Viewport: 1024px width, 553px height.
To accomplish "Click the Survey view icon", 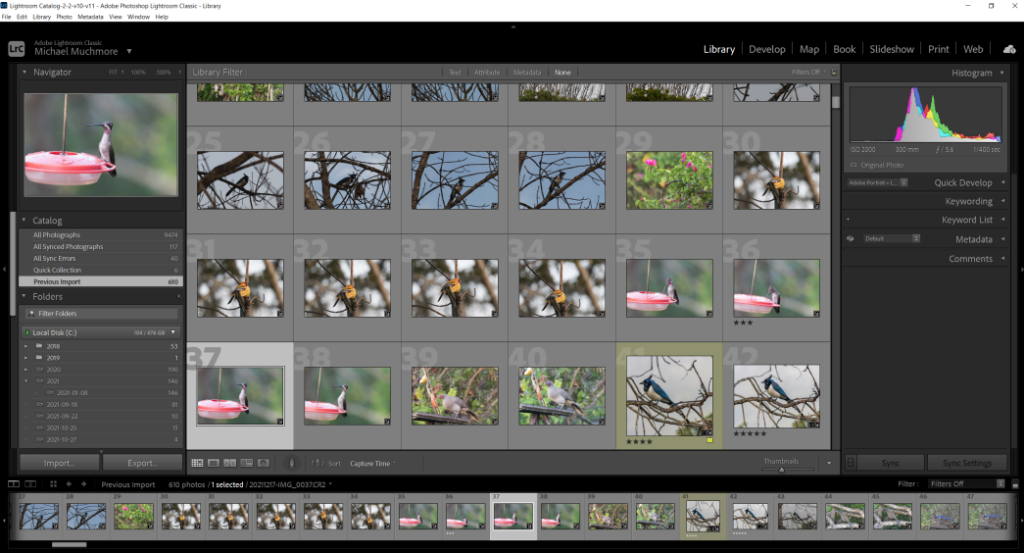I will (246, 463).
